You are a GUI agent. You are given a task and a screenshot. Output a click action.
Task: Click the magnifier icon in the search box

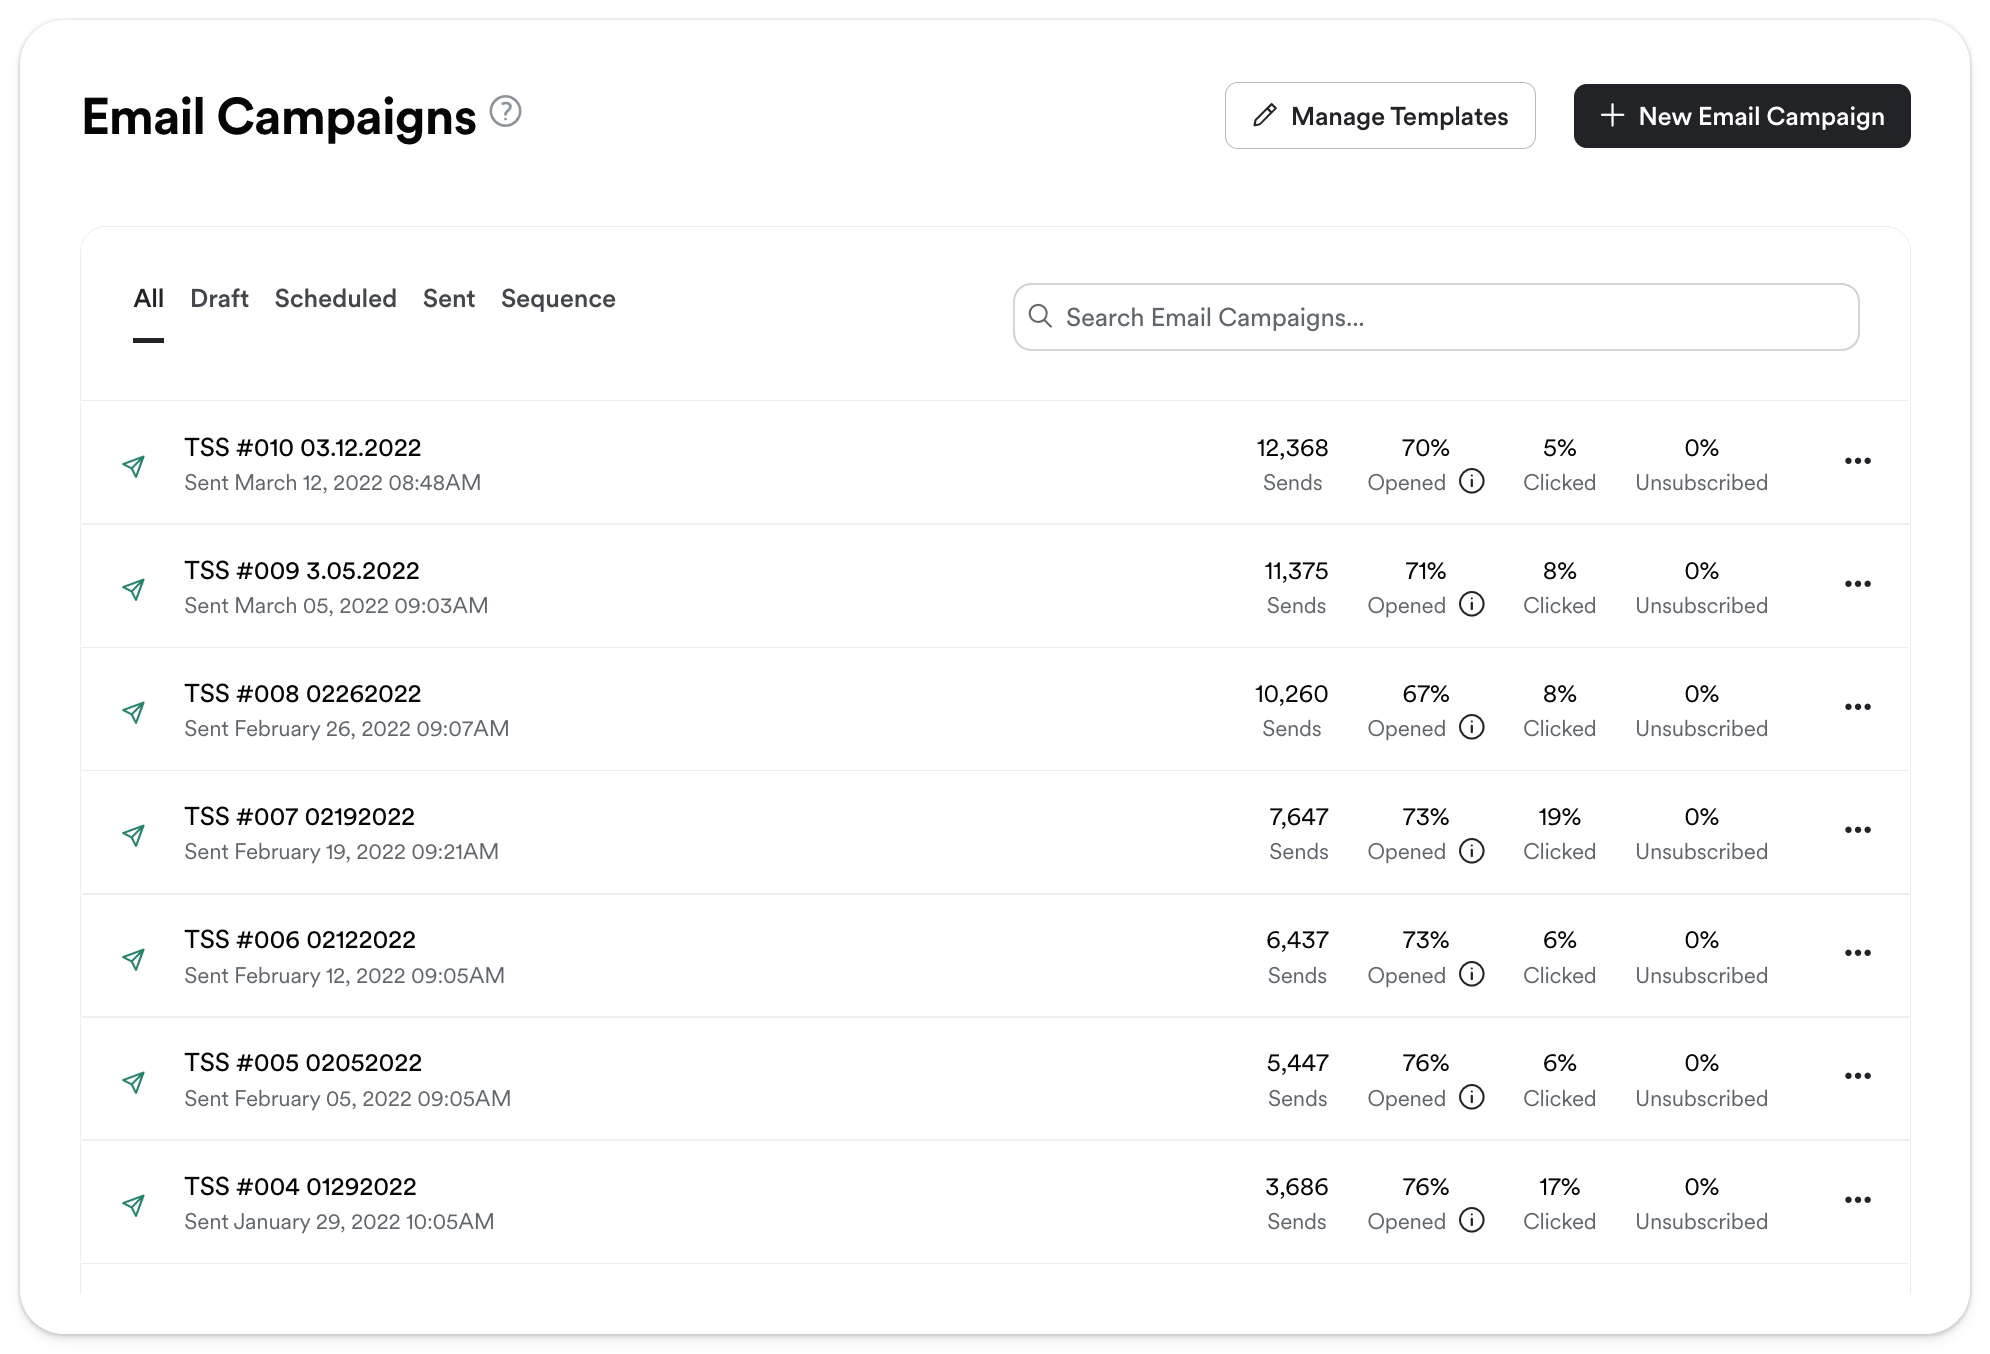point(1040,316)
